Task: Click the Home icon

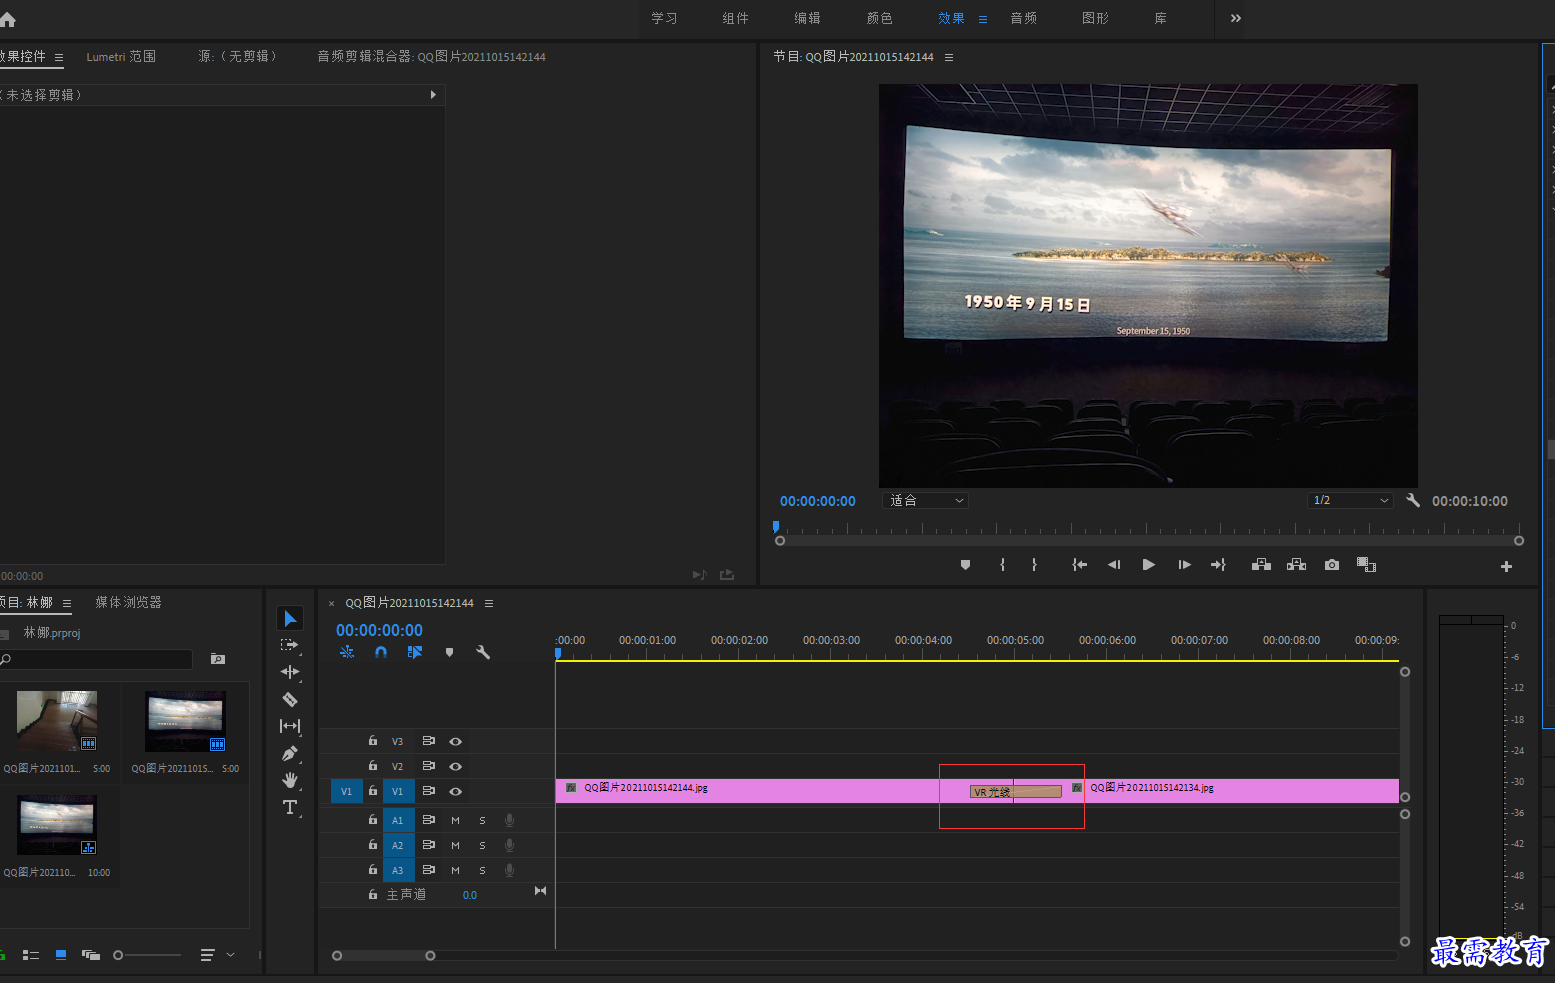Action: click(7, 19)
